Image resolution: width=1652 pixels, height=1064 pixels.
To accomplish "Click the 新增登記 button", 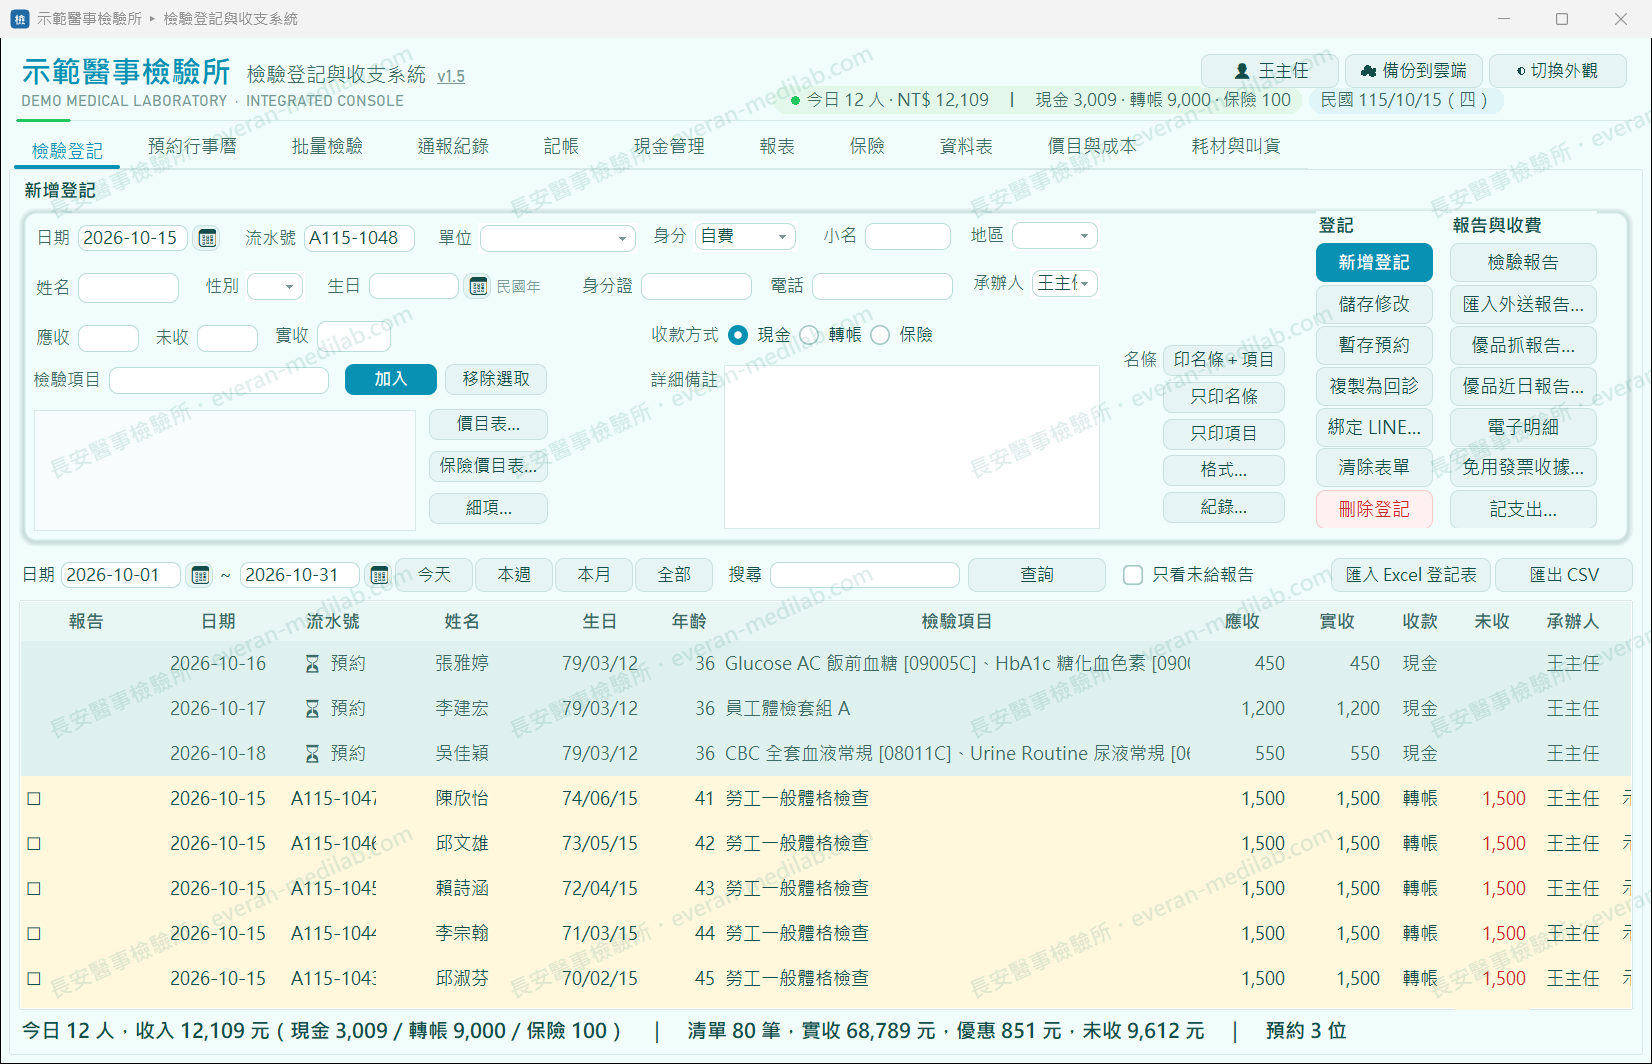I will click(x=1374, y=263).
